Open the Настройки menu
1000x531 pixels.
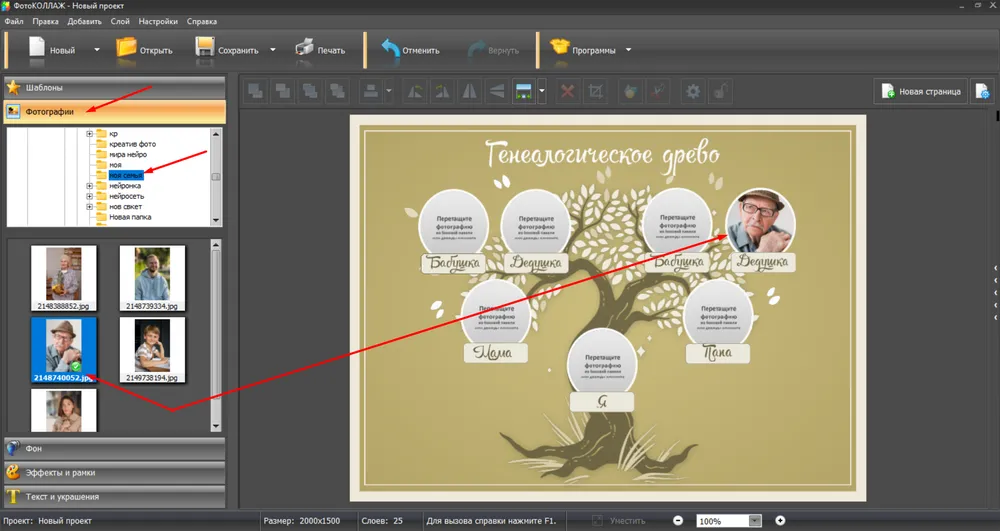pos(159,21)
